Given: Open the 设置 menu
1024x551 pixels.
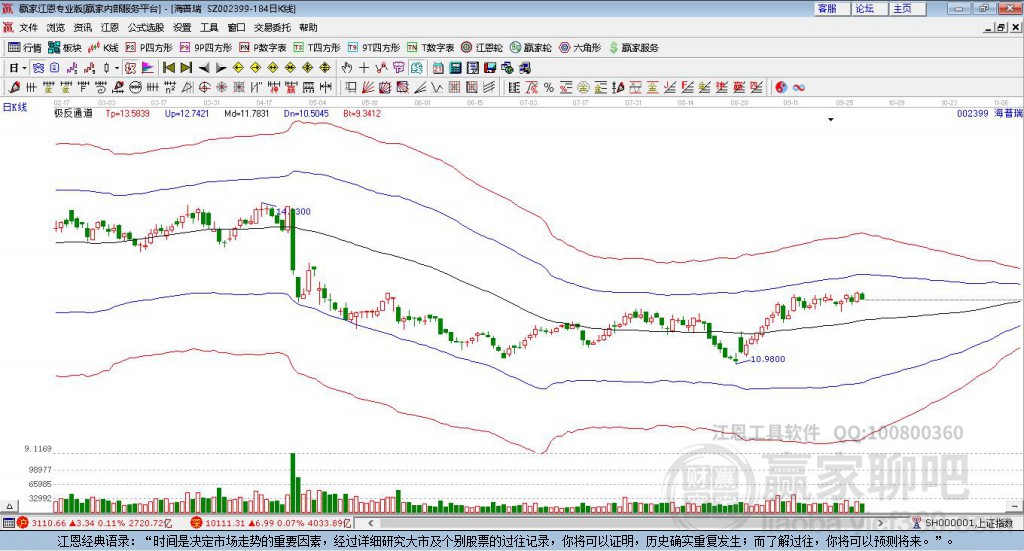Looking at the screenshot, I should tap(182, 27).
